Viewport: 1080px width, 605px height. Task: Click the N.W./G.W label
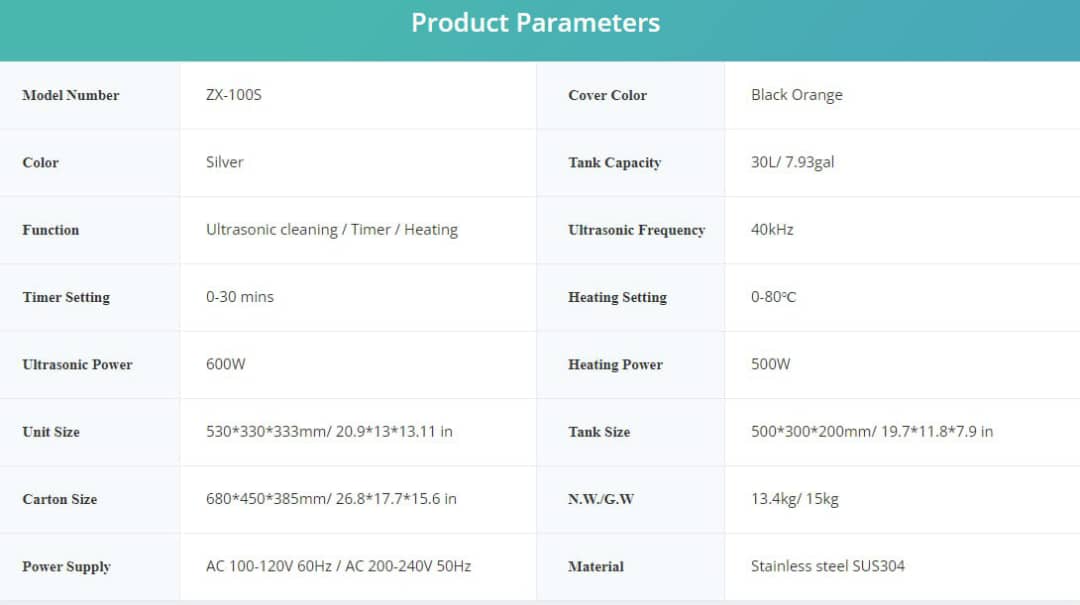pyautogui.click(x=601, y=499)
